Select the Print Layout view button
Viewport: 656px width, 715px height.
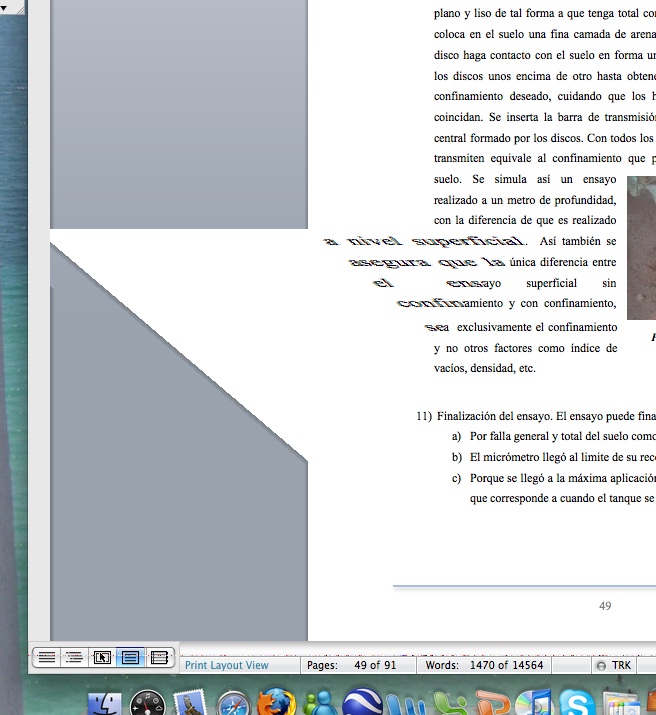130,658
